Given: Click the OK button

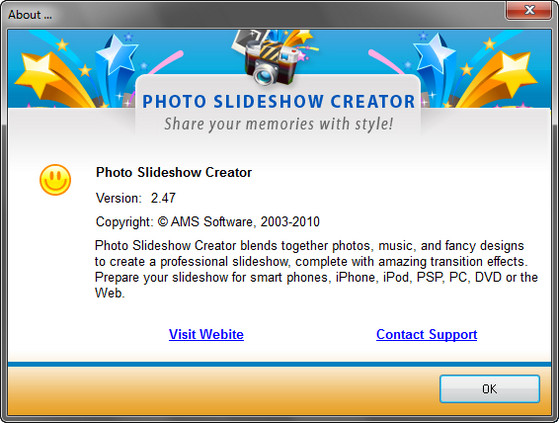Looking at the screenshot, I should coord(489,389).
